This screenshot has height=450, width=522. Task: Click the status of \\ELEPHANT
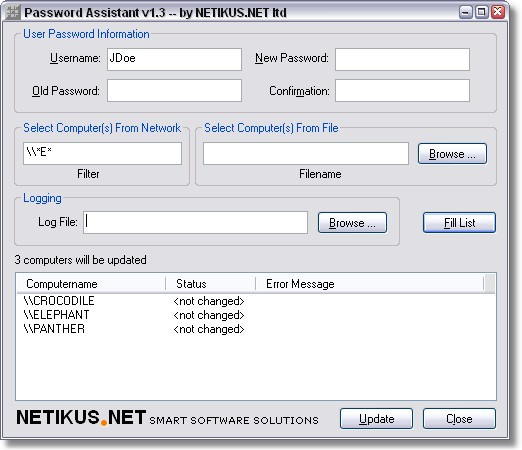[209, 315]
